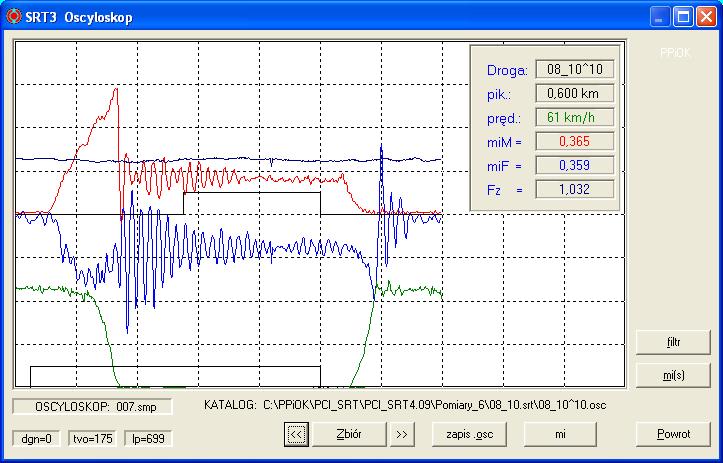Select the pręd. field showing 61 km/h
Screen dimensions: 723x463
coord(575,118)
